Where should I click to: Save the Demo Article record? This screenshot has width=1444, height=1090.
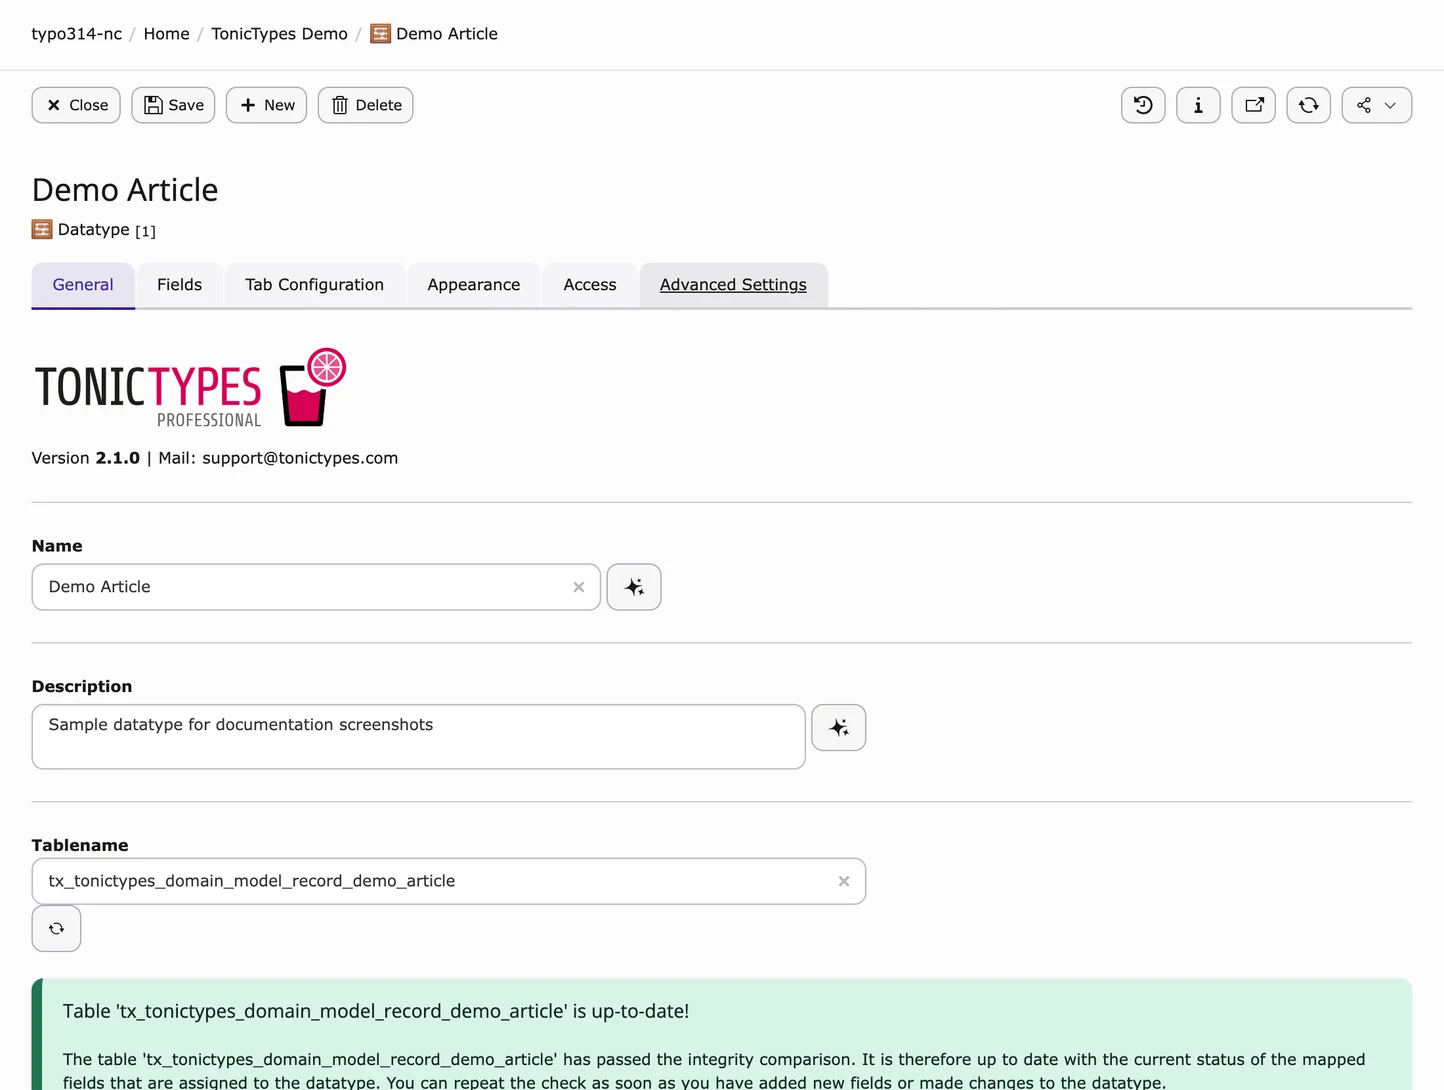(x=173, y=105)
